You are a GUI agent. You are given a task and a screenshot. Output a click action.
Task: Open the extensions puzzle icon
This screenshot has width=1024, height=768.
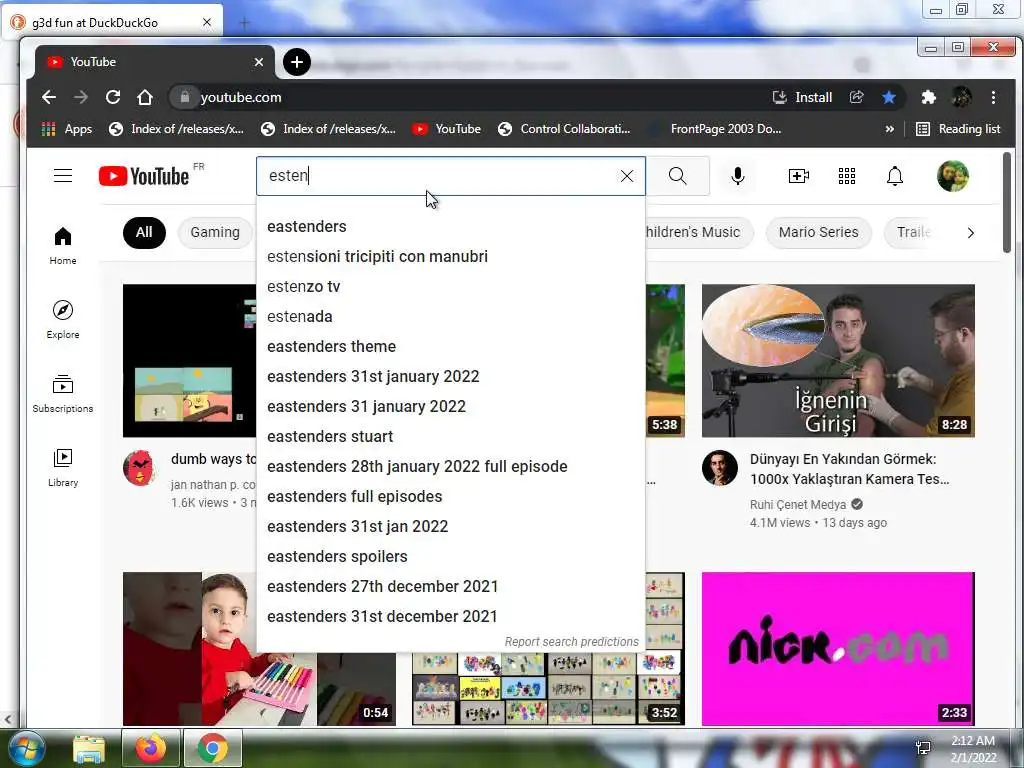click(x=929, y=97)
